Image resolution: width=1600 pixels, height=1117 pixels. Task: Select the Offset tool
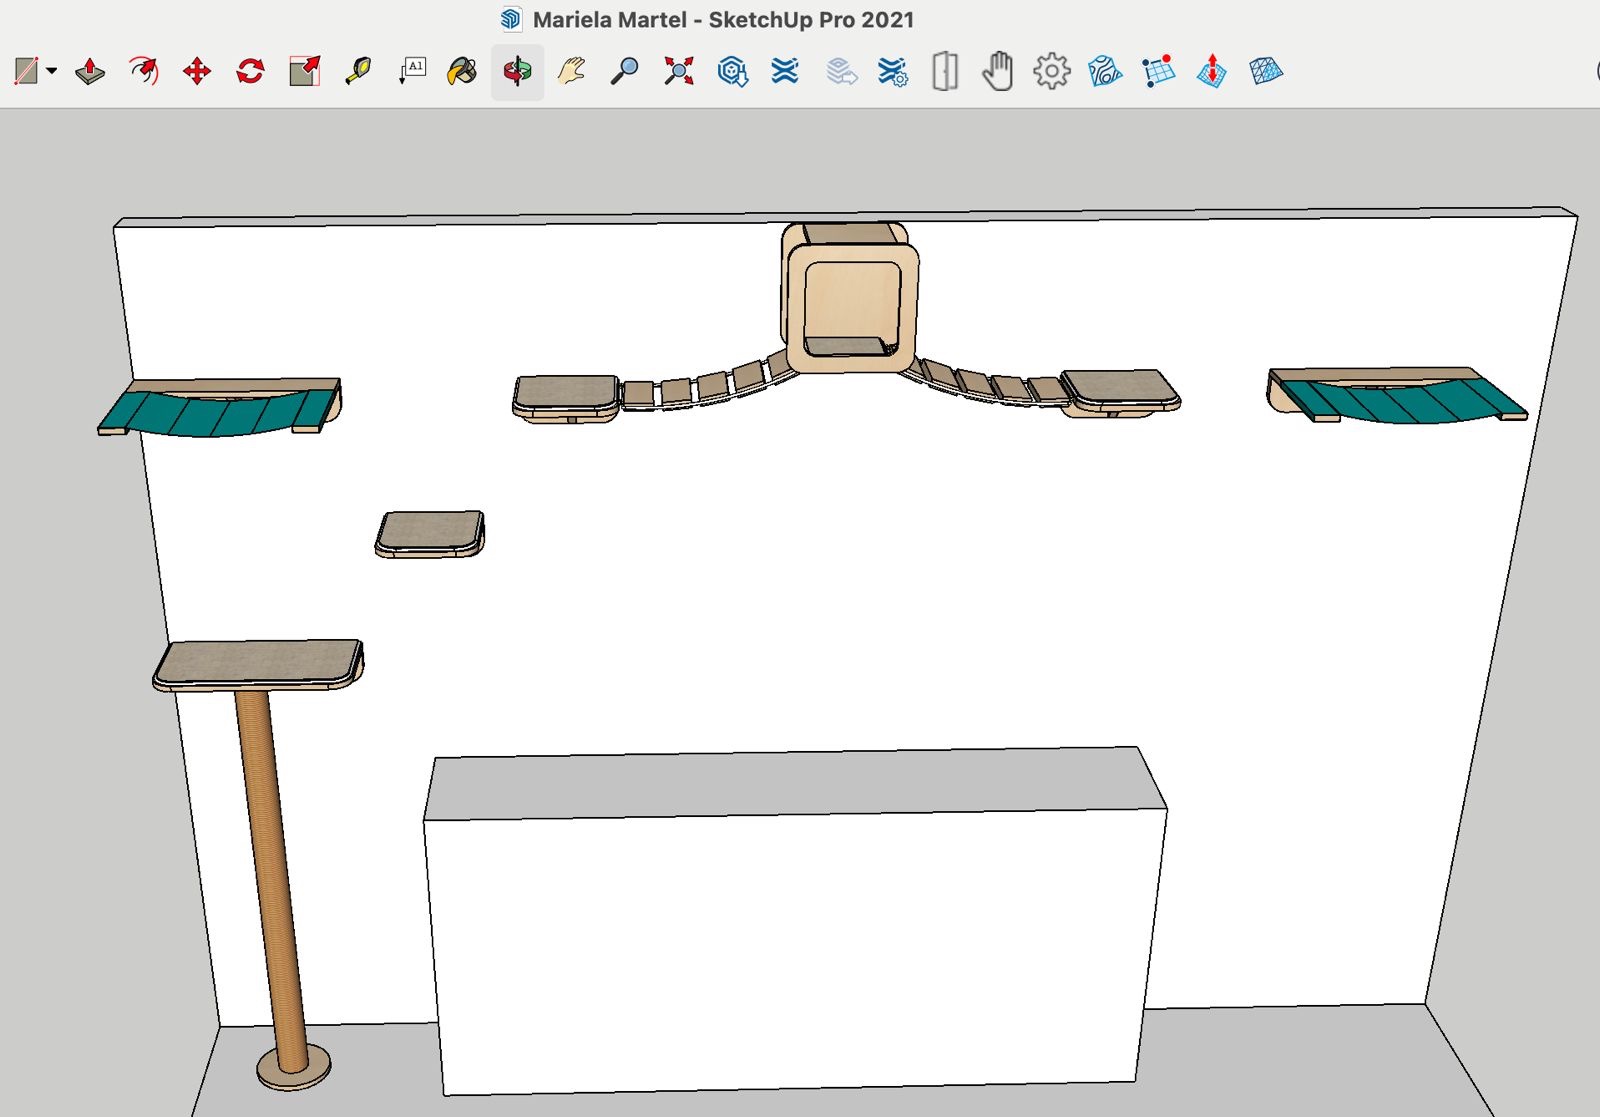(144, 71)
